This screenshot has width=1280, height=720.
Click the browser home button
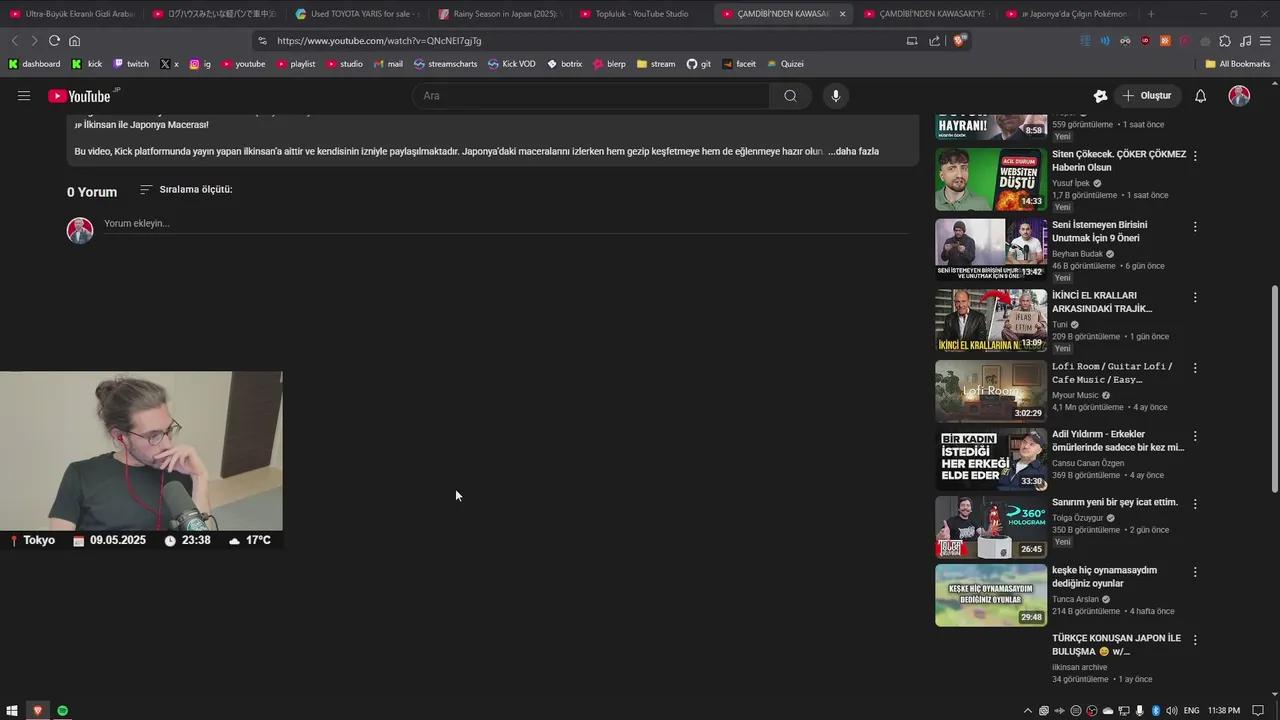coord(74,41)
